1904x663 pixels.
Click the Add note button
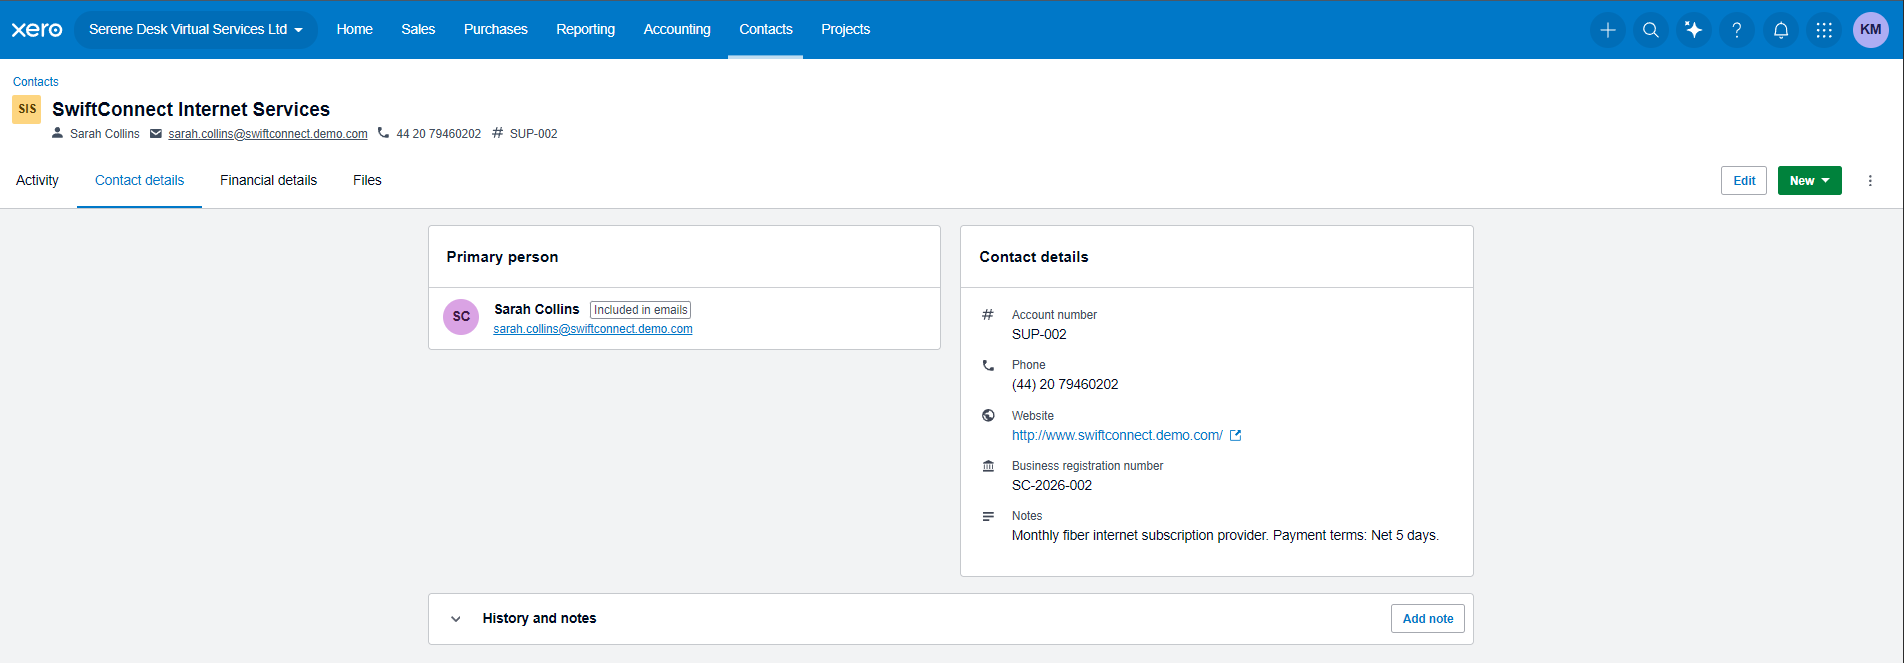pyautogui.click(x=1428, y=619)
